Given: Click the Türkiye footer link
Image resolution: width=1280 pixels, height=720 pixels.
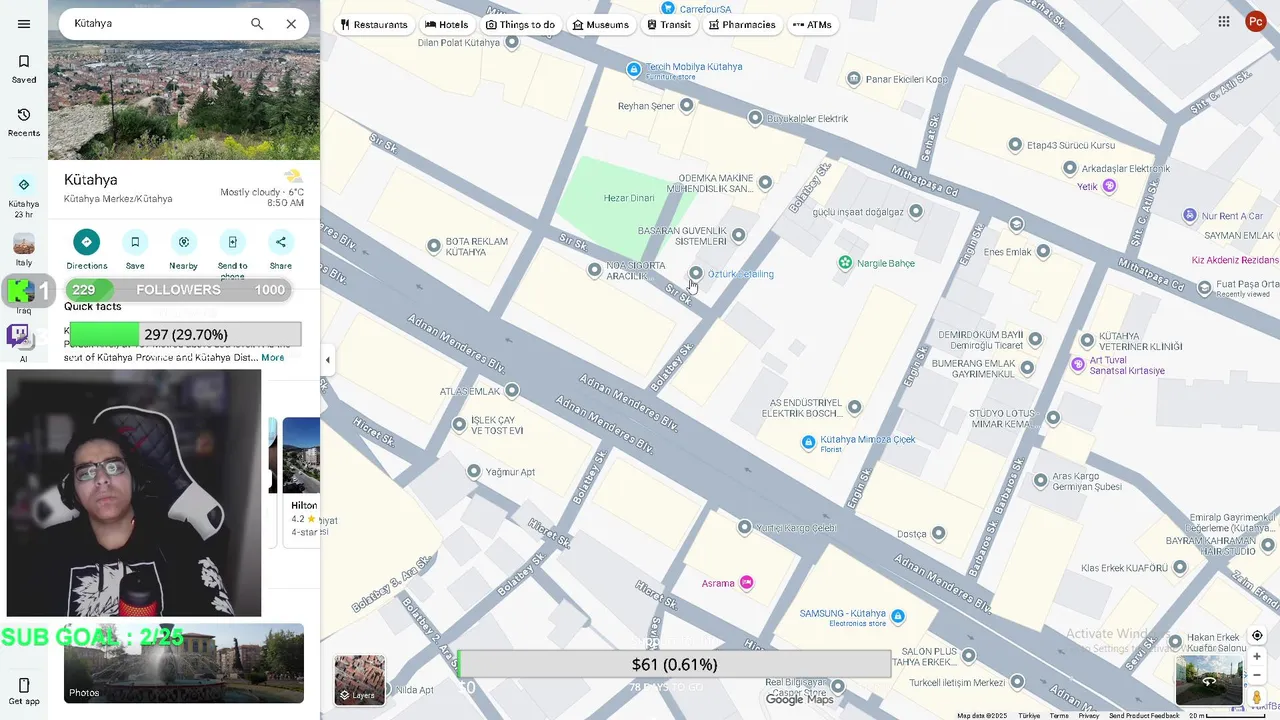Looking at the screenshot, I should click(x=1029, y=716).
